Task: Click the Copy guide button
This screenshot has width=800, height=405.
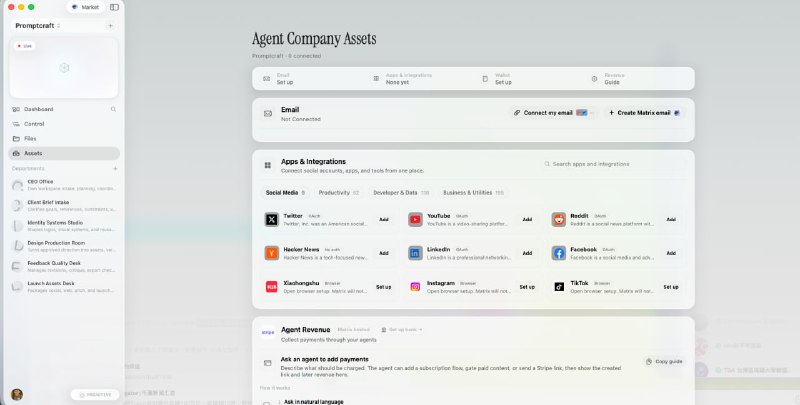Action: click(x=664, y=361)
